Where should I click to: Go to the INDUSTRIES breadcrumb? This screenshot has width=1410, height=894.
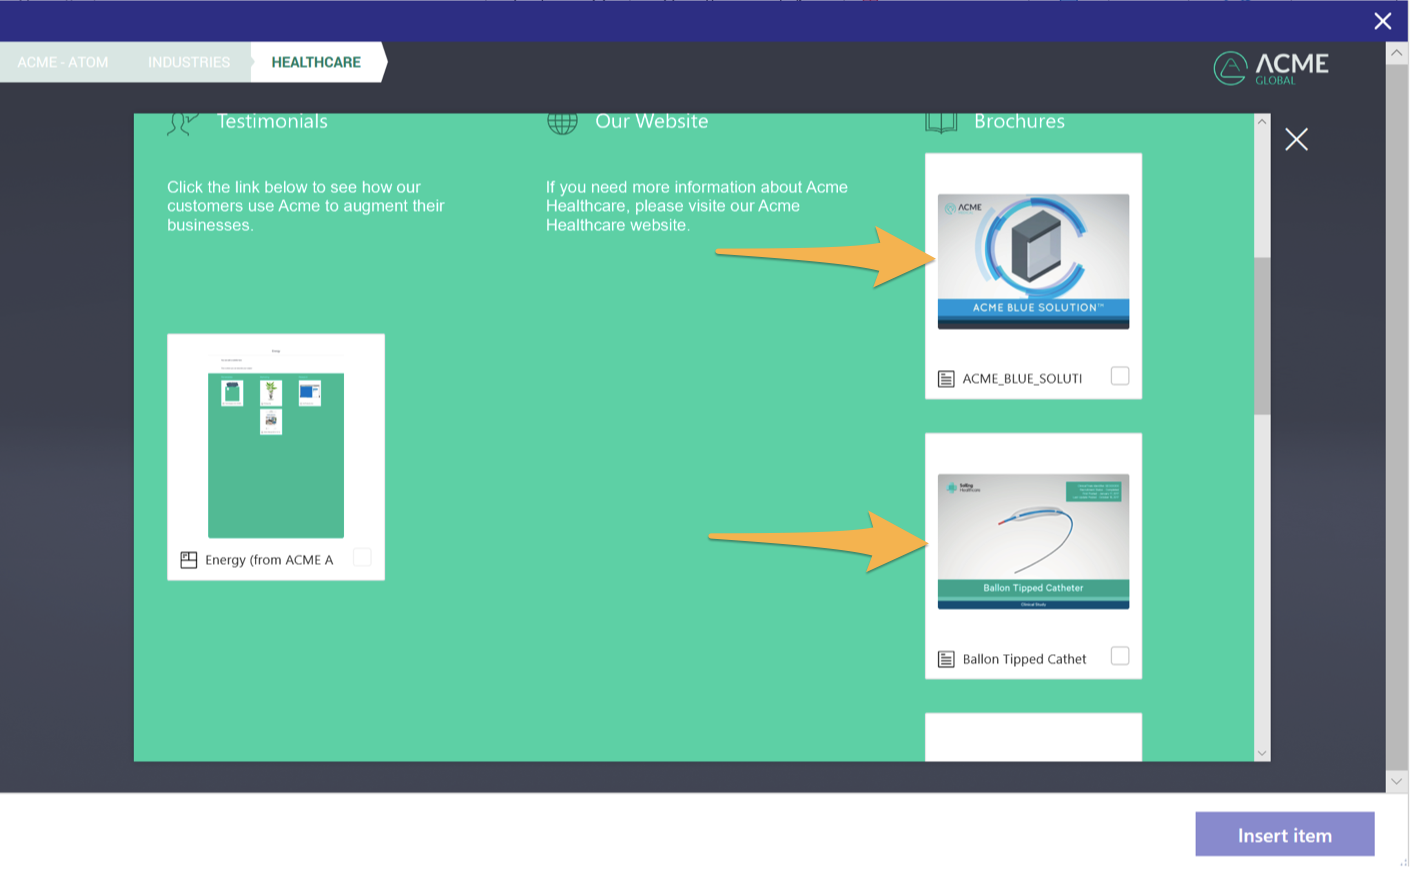(x=189, y=62)
